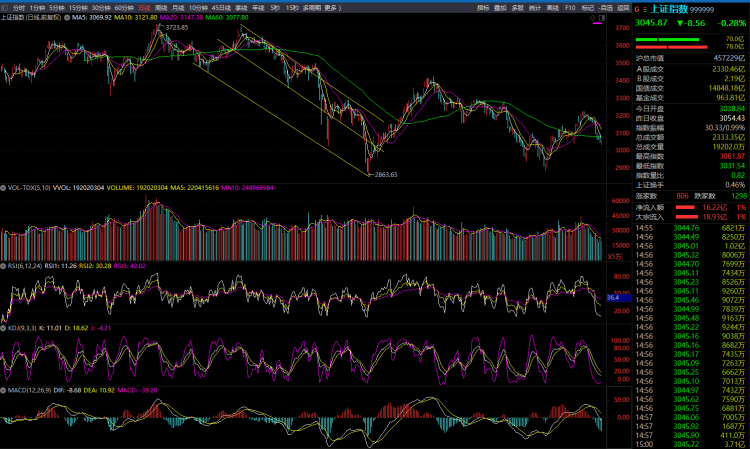Toggle the 多股 multi-stock view
This screenshot has height=449, width=750.
[518, 7]
